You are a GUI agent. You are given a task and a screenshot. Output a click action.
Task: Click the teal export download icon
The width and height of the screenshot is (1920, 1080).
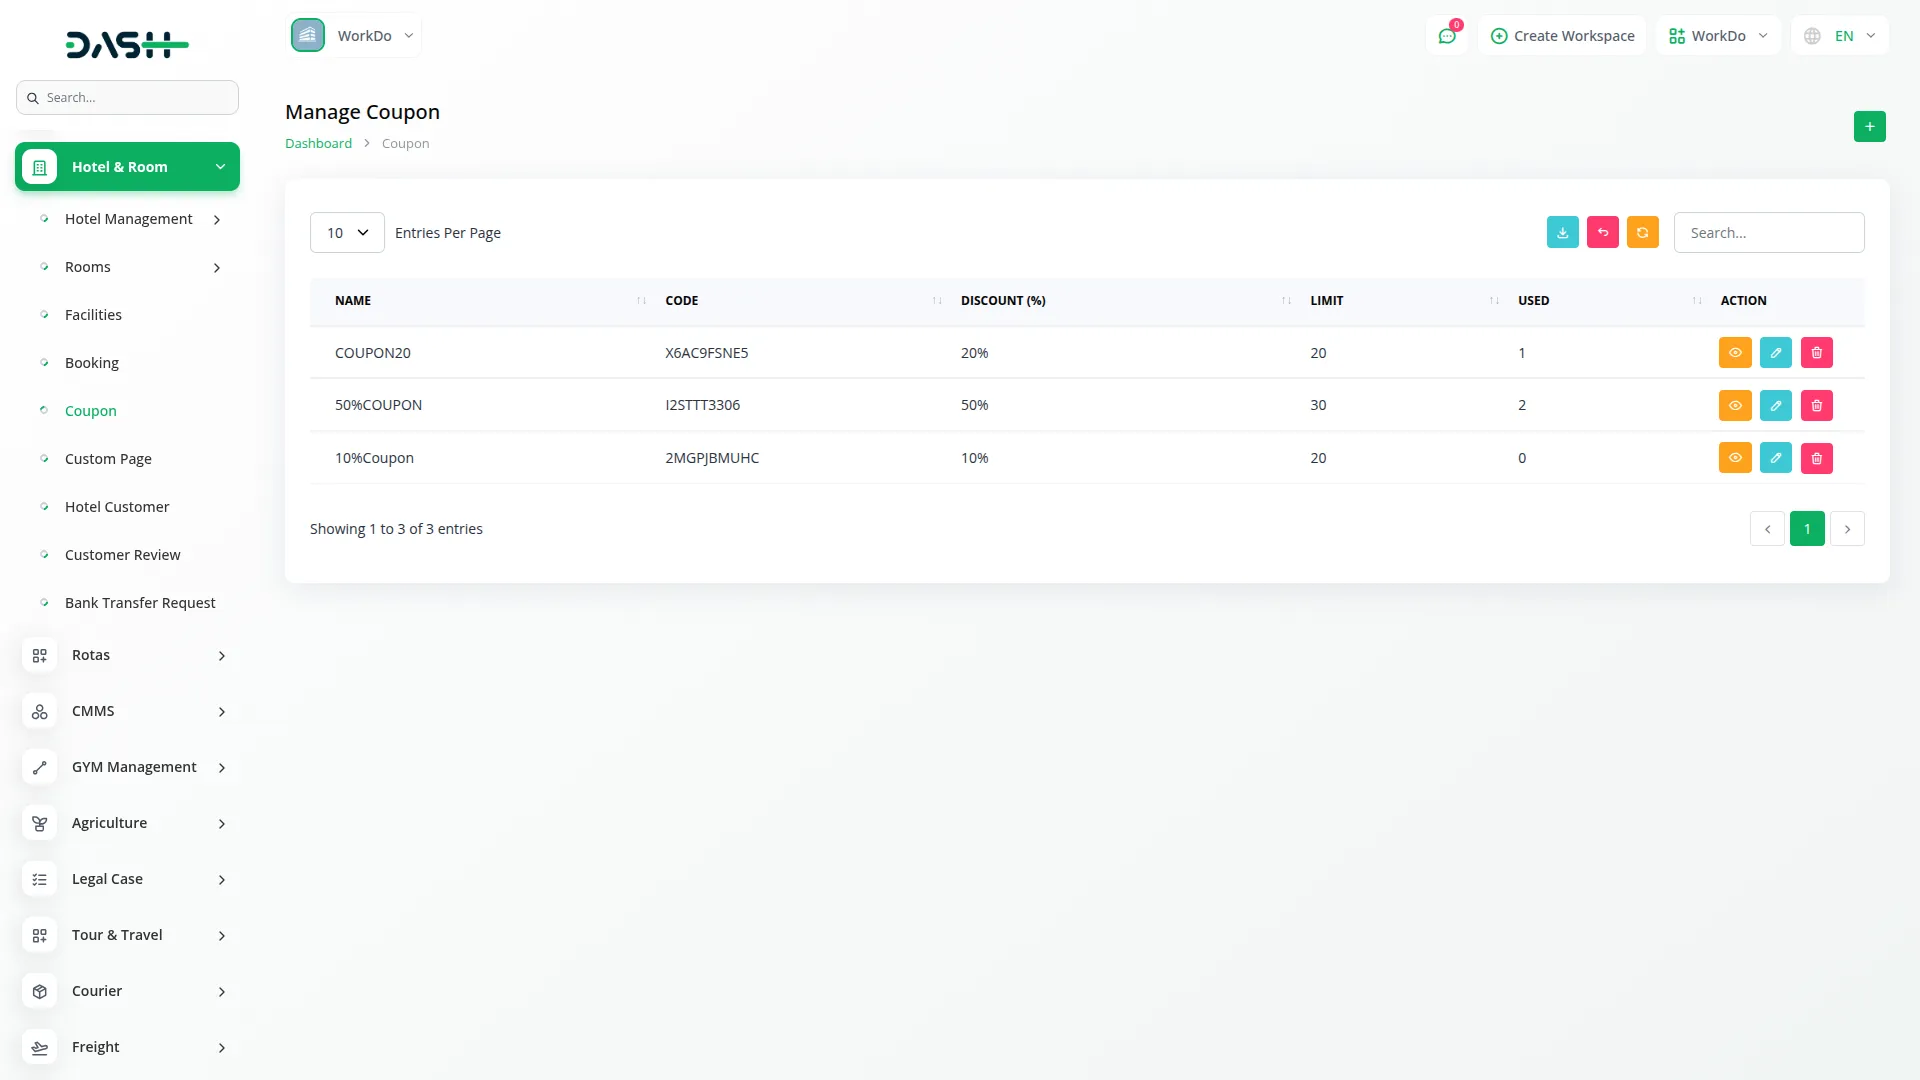1562,232
